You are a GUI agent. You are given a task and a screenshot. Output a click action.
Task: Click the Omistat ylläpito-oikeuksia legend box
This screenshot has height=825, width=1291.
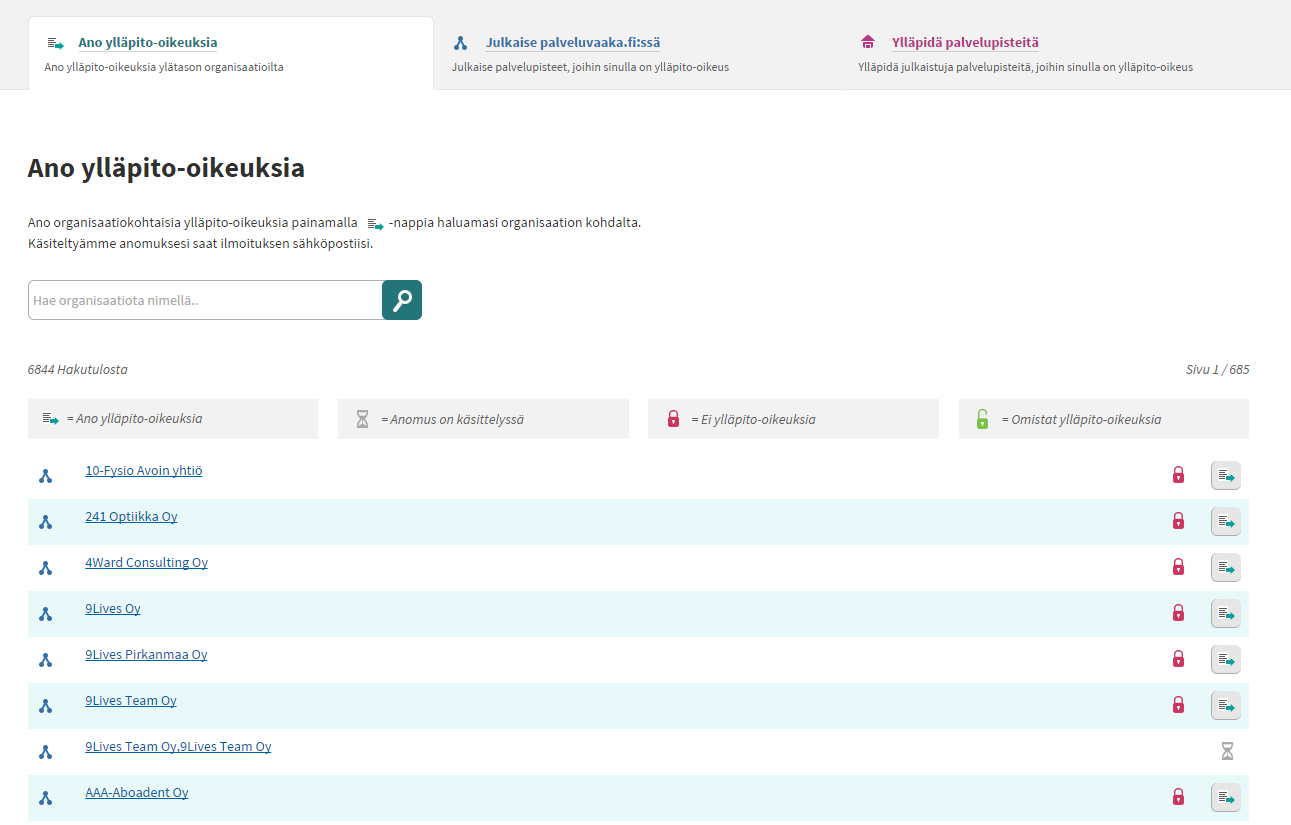click(x=1104, y=419)
